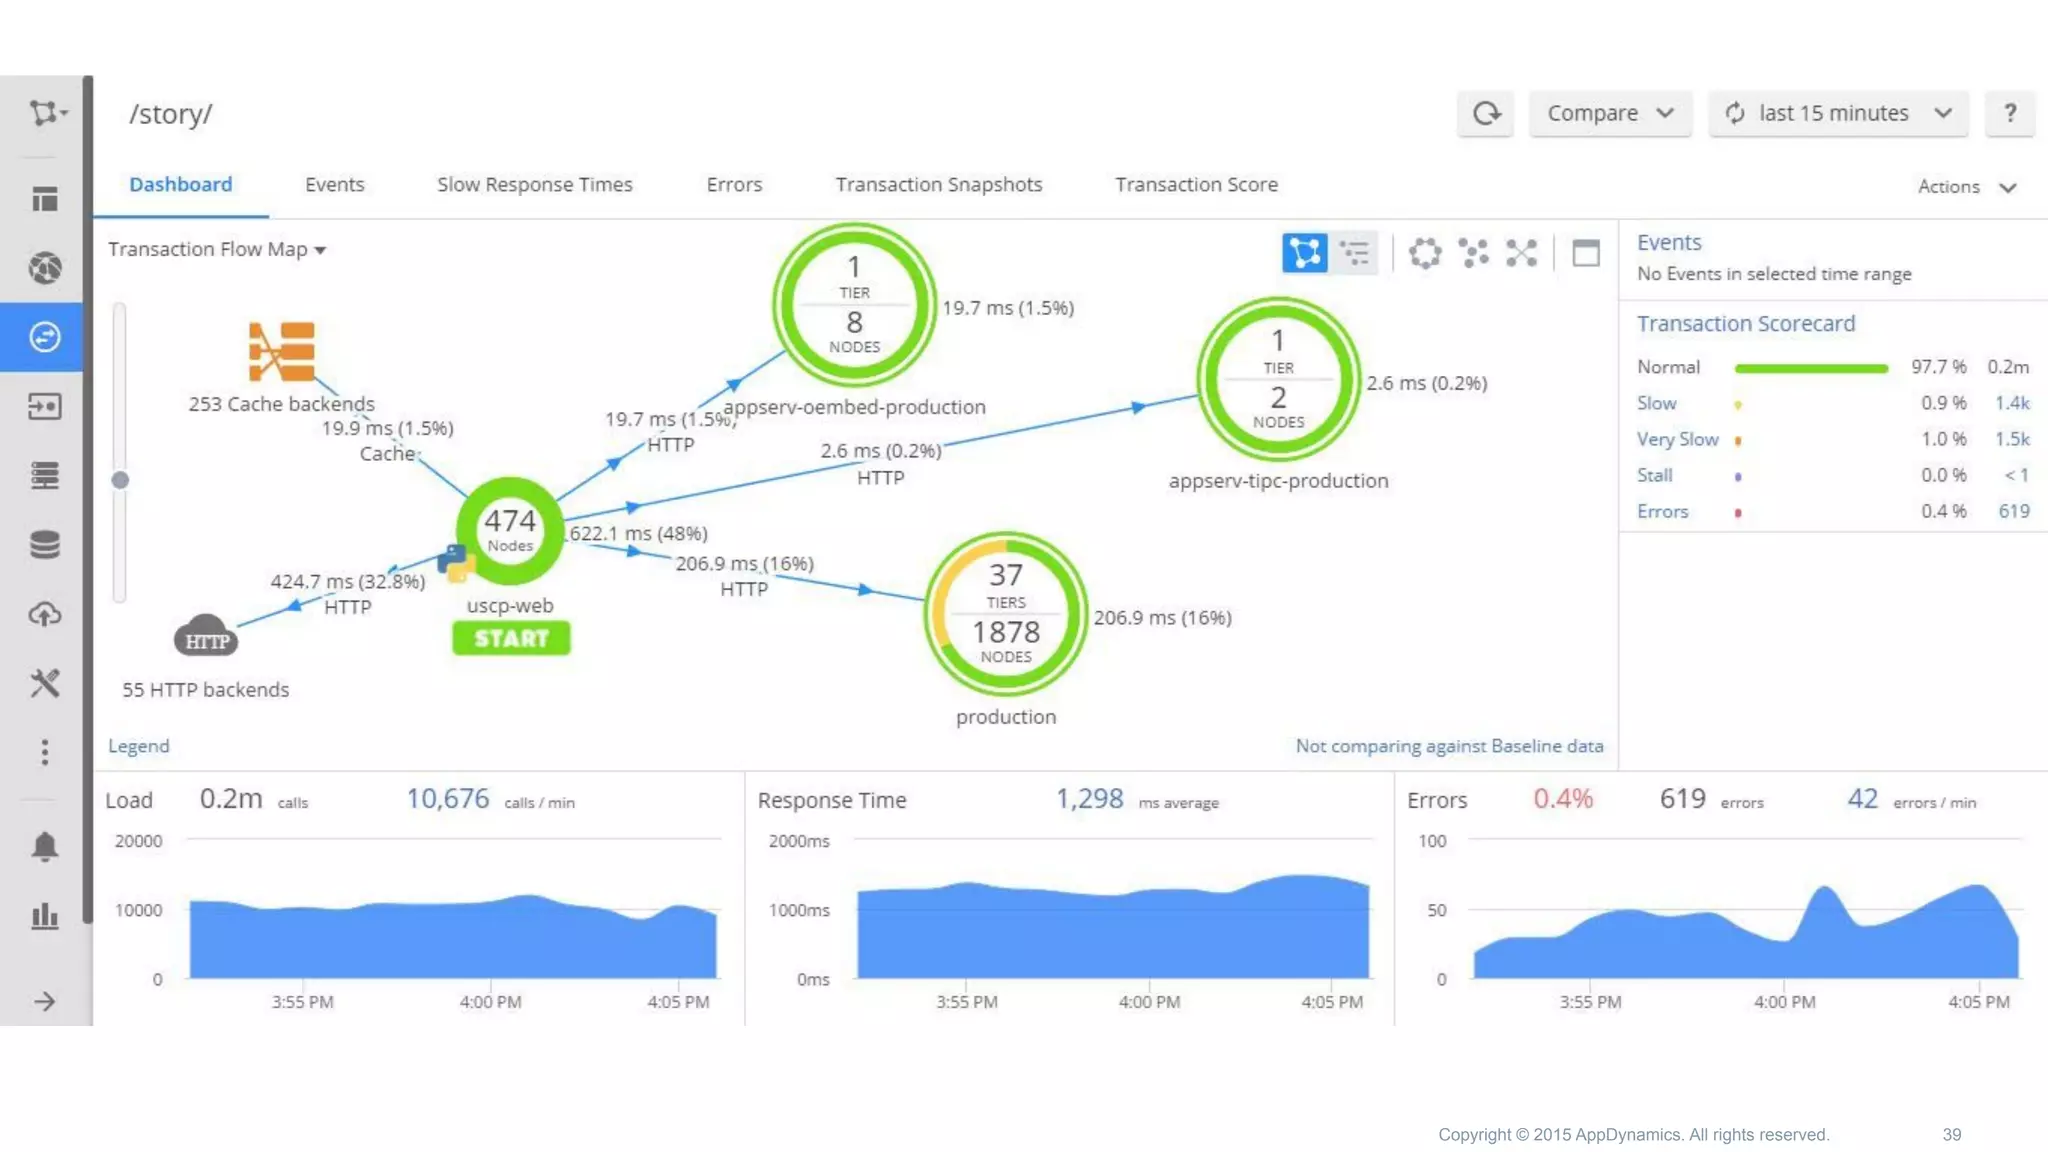This screenshot has width=2048, height=1152.
Task: Click the Stall scorecard link
Action: [1654, 475]
